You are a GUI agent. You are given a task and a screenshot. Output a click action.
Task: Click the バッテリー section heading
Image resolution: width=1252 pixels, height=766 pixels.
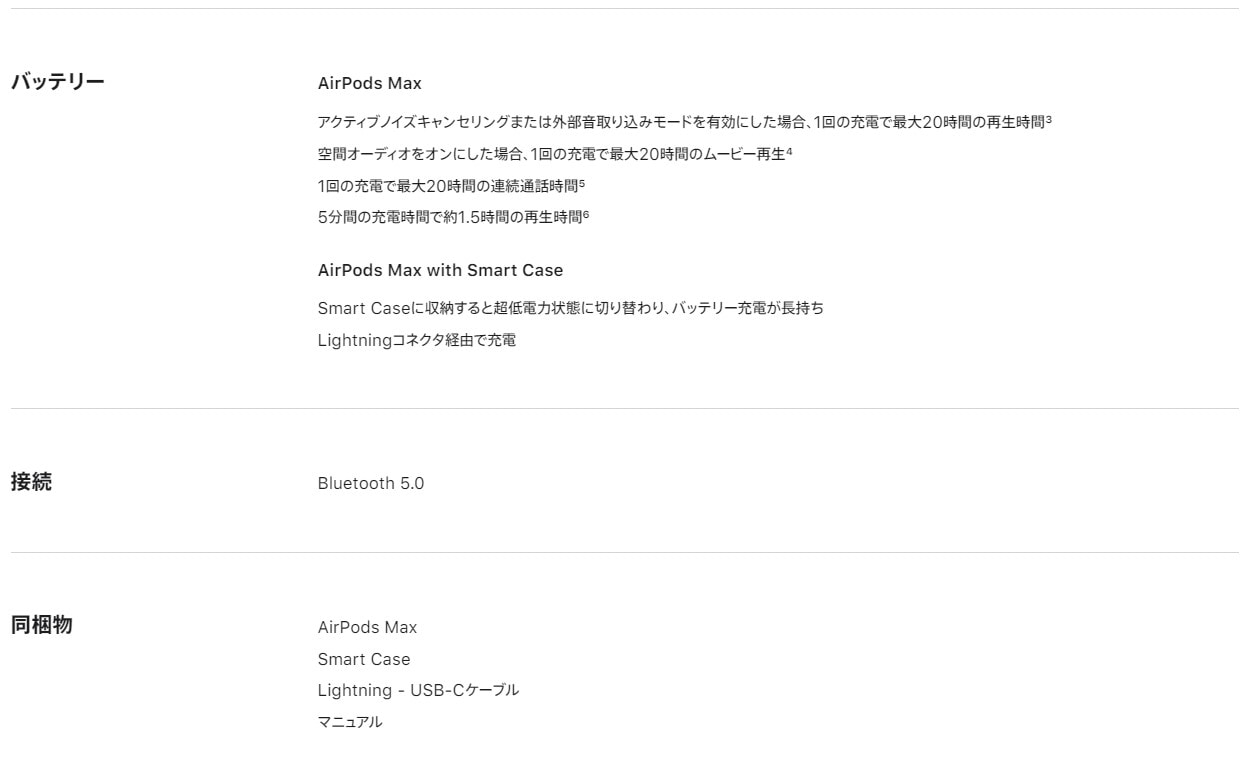tap(57, 81)
